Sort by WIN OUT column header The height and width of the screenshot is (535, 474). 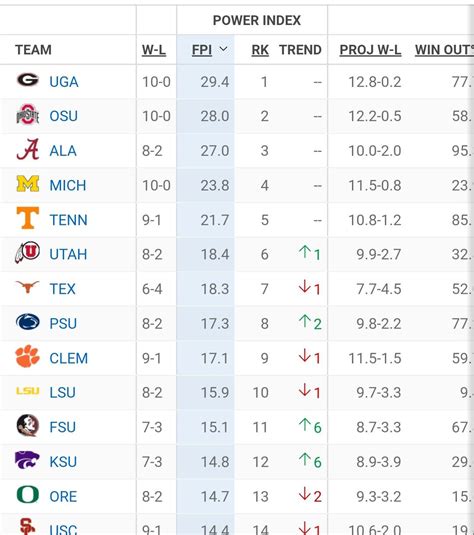[x=444, y=50]
